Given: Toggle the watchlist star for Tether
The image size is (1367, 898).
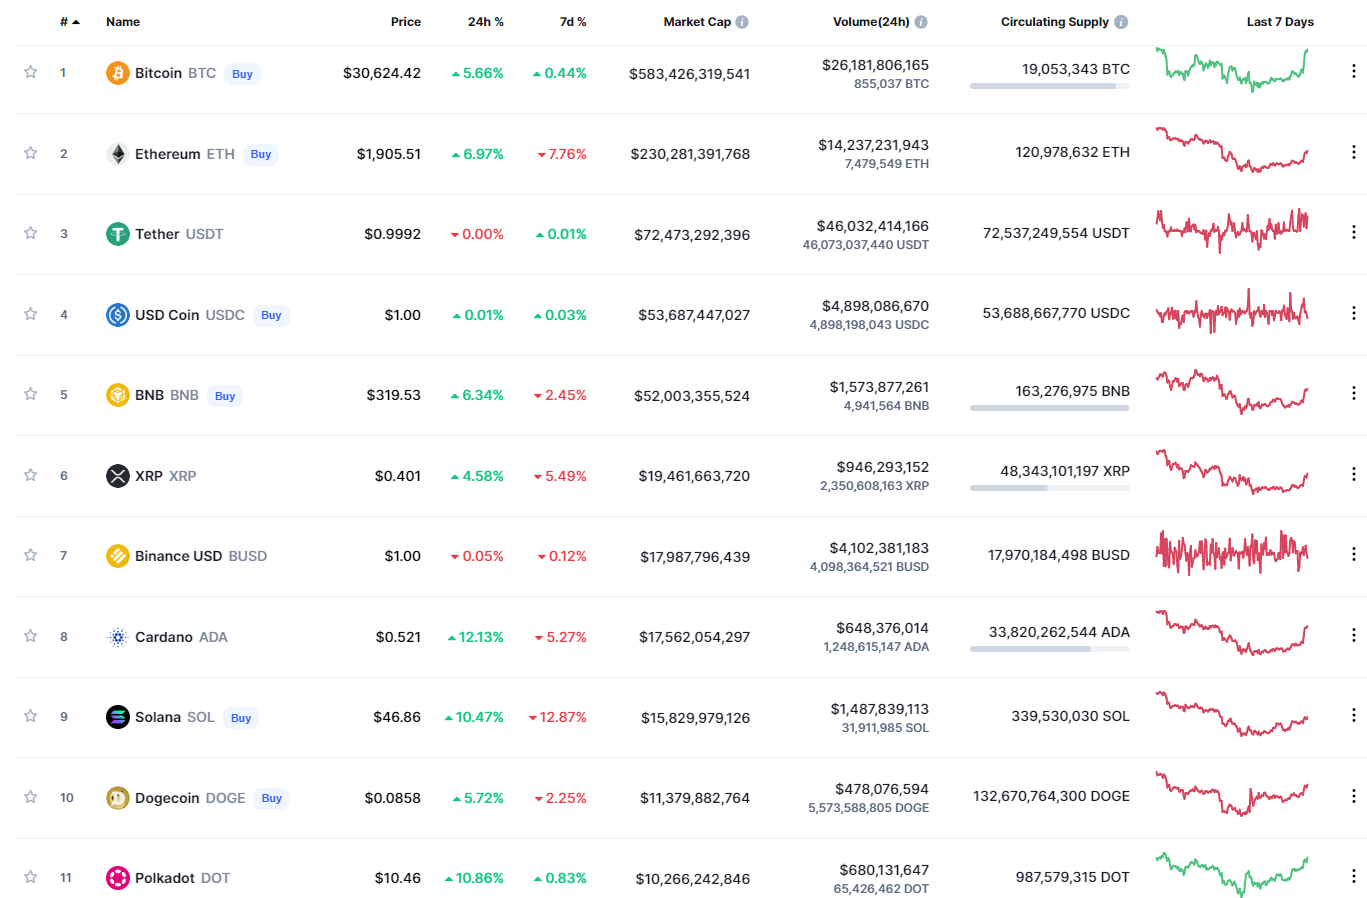Looking at the screenshot, I should [31, 233].
